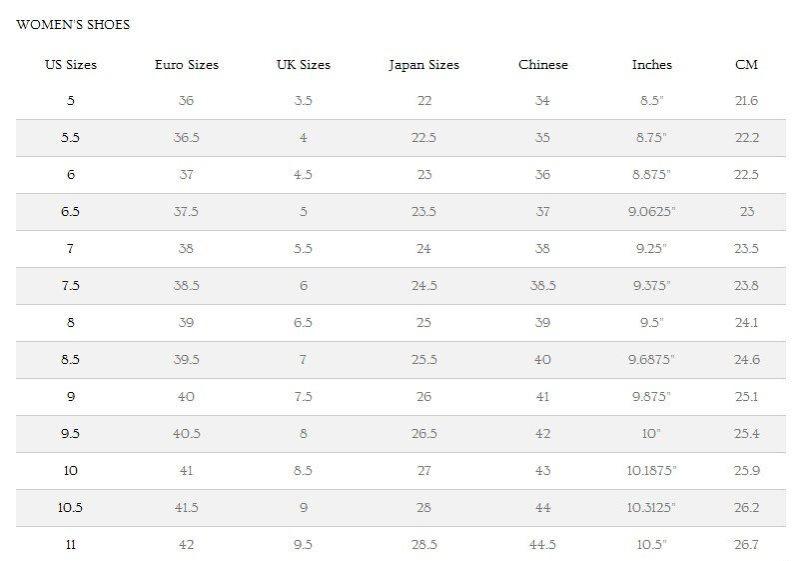Select the 8.875" inches value

click(x=652, y=175)
